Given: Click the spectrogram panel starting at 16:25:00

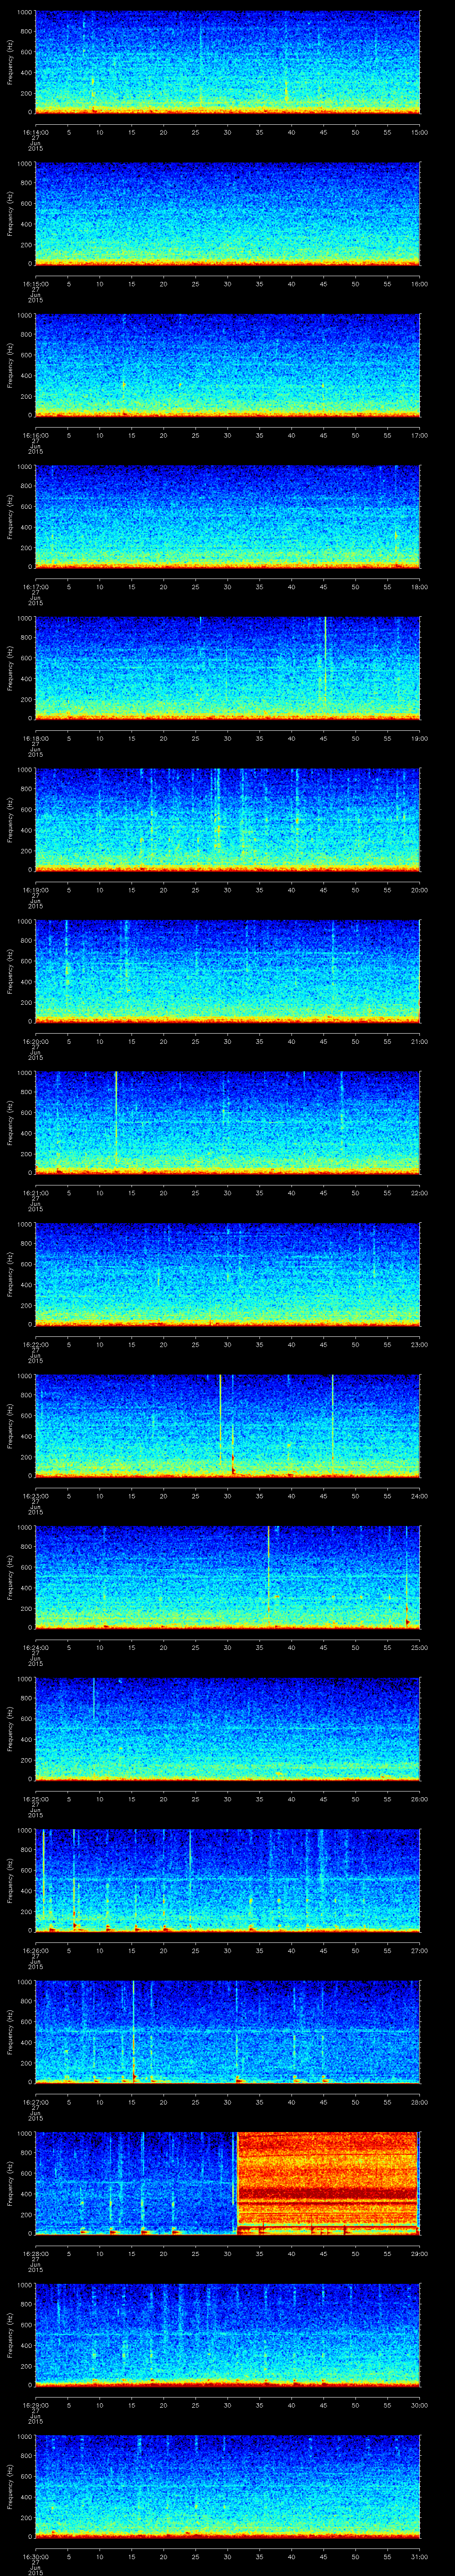Looking at the screenshot, I should coord(227,1728).
